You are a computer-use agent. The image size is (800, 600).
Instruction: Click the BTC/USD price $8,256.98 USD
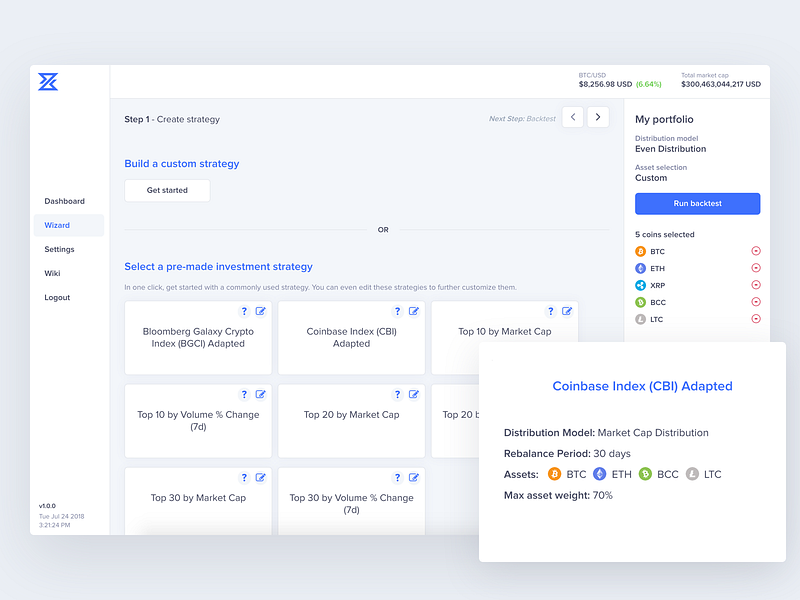tap(605, 84)
